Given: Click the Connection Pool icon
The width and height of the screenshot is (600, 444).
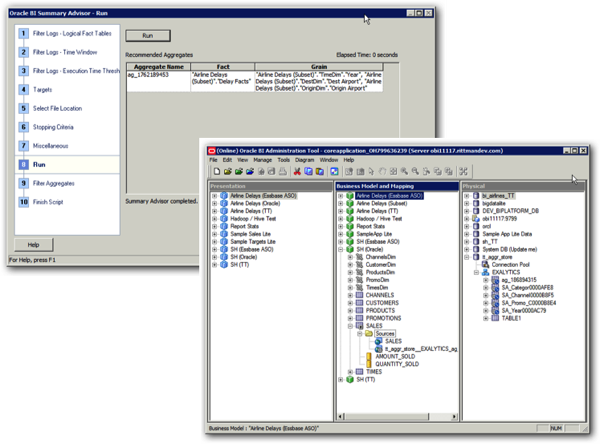Looking at the screenshot, I should point(485,264).
